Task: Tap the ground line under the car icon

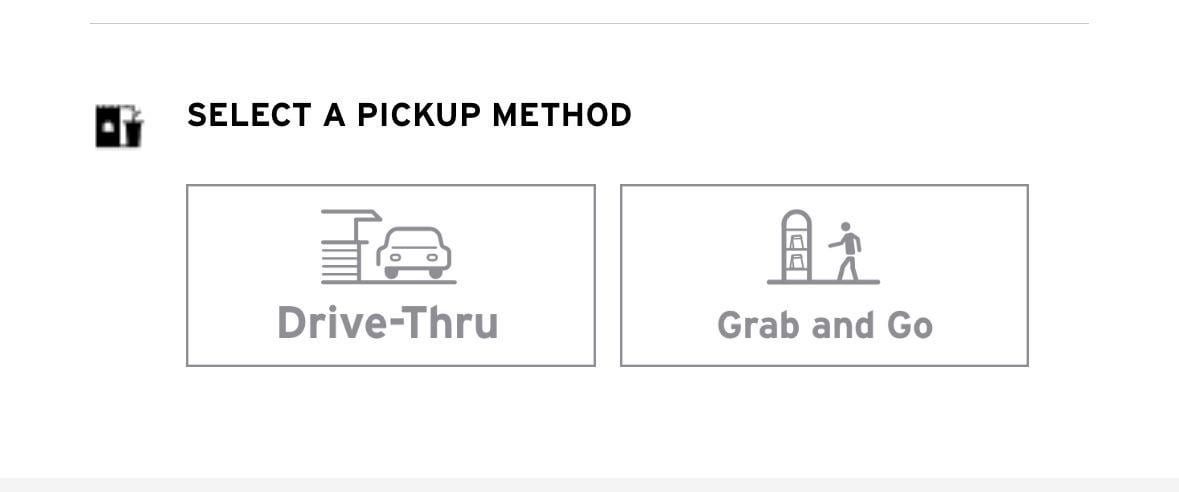Action: click(x=415, y=282)
